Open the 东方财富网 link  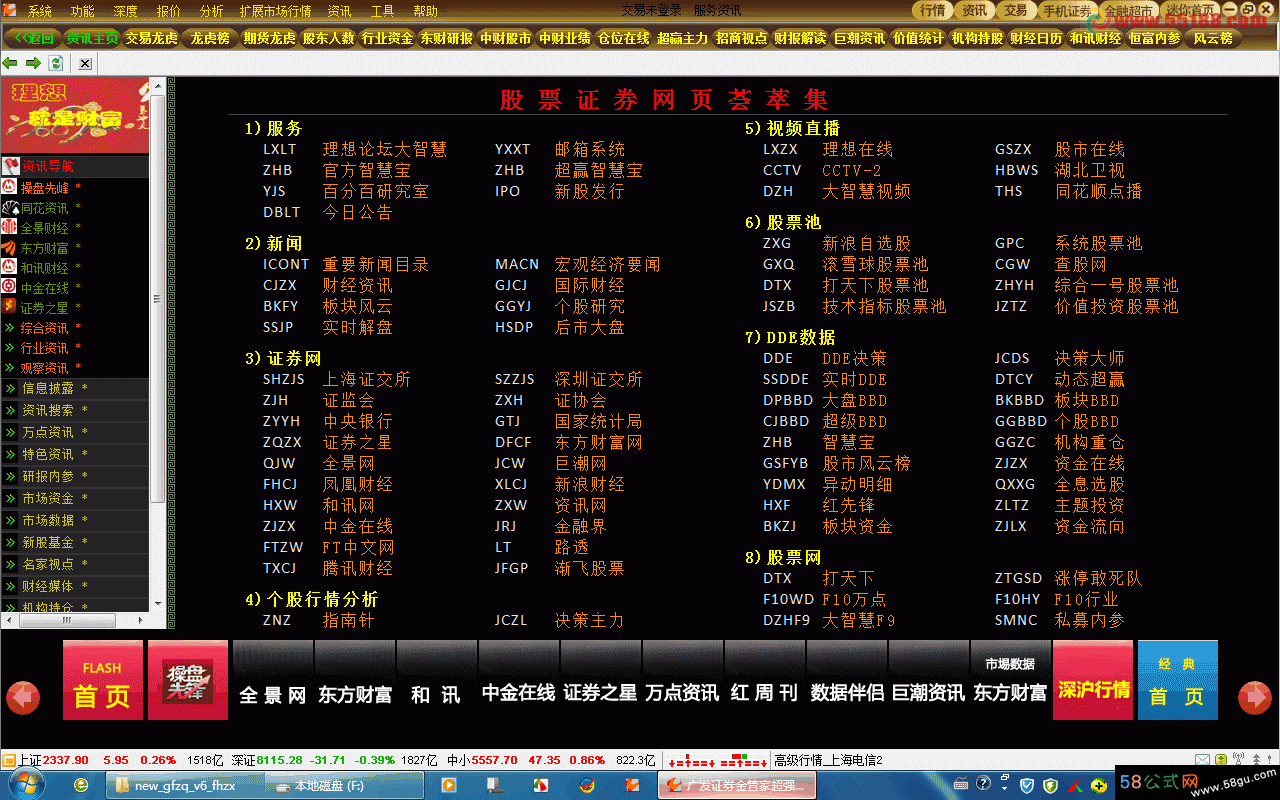point(599,442)
